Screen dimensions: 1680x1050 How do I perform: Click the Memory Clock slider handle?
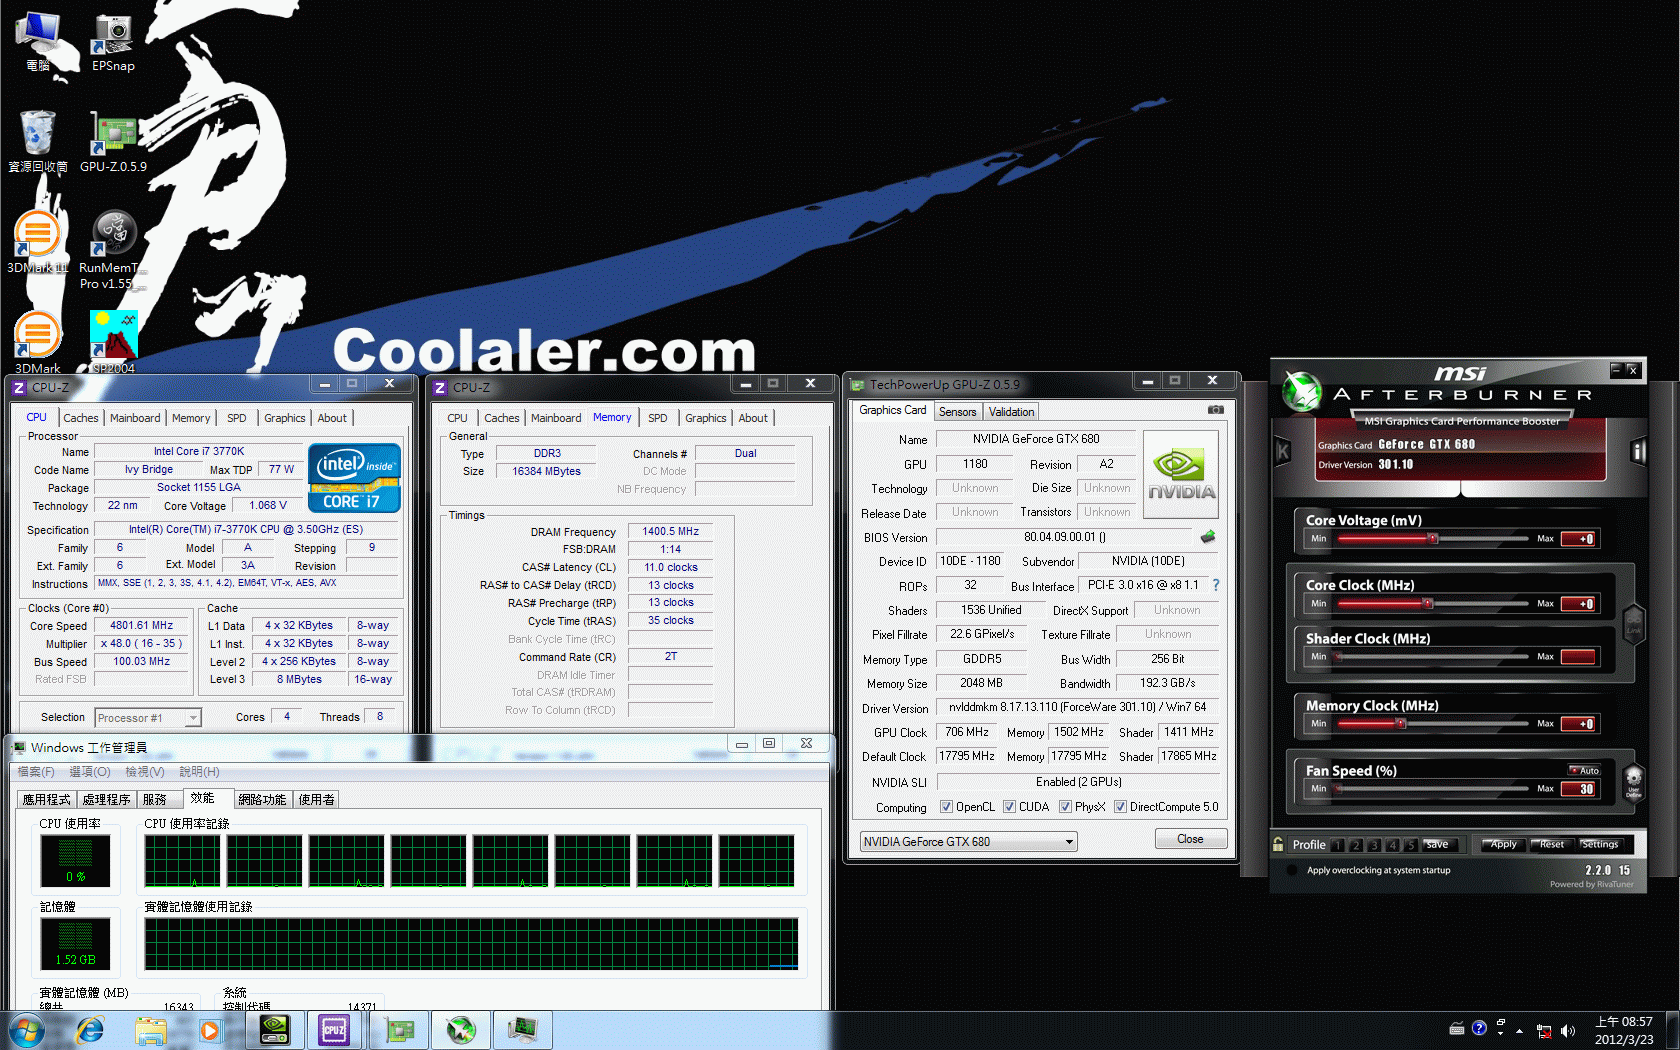point(1400,723)
